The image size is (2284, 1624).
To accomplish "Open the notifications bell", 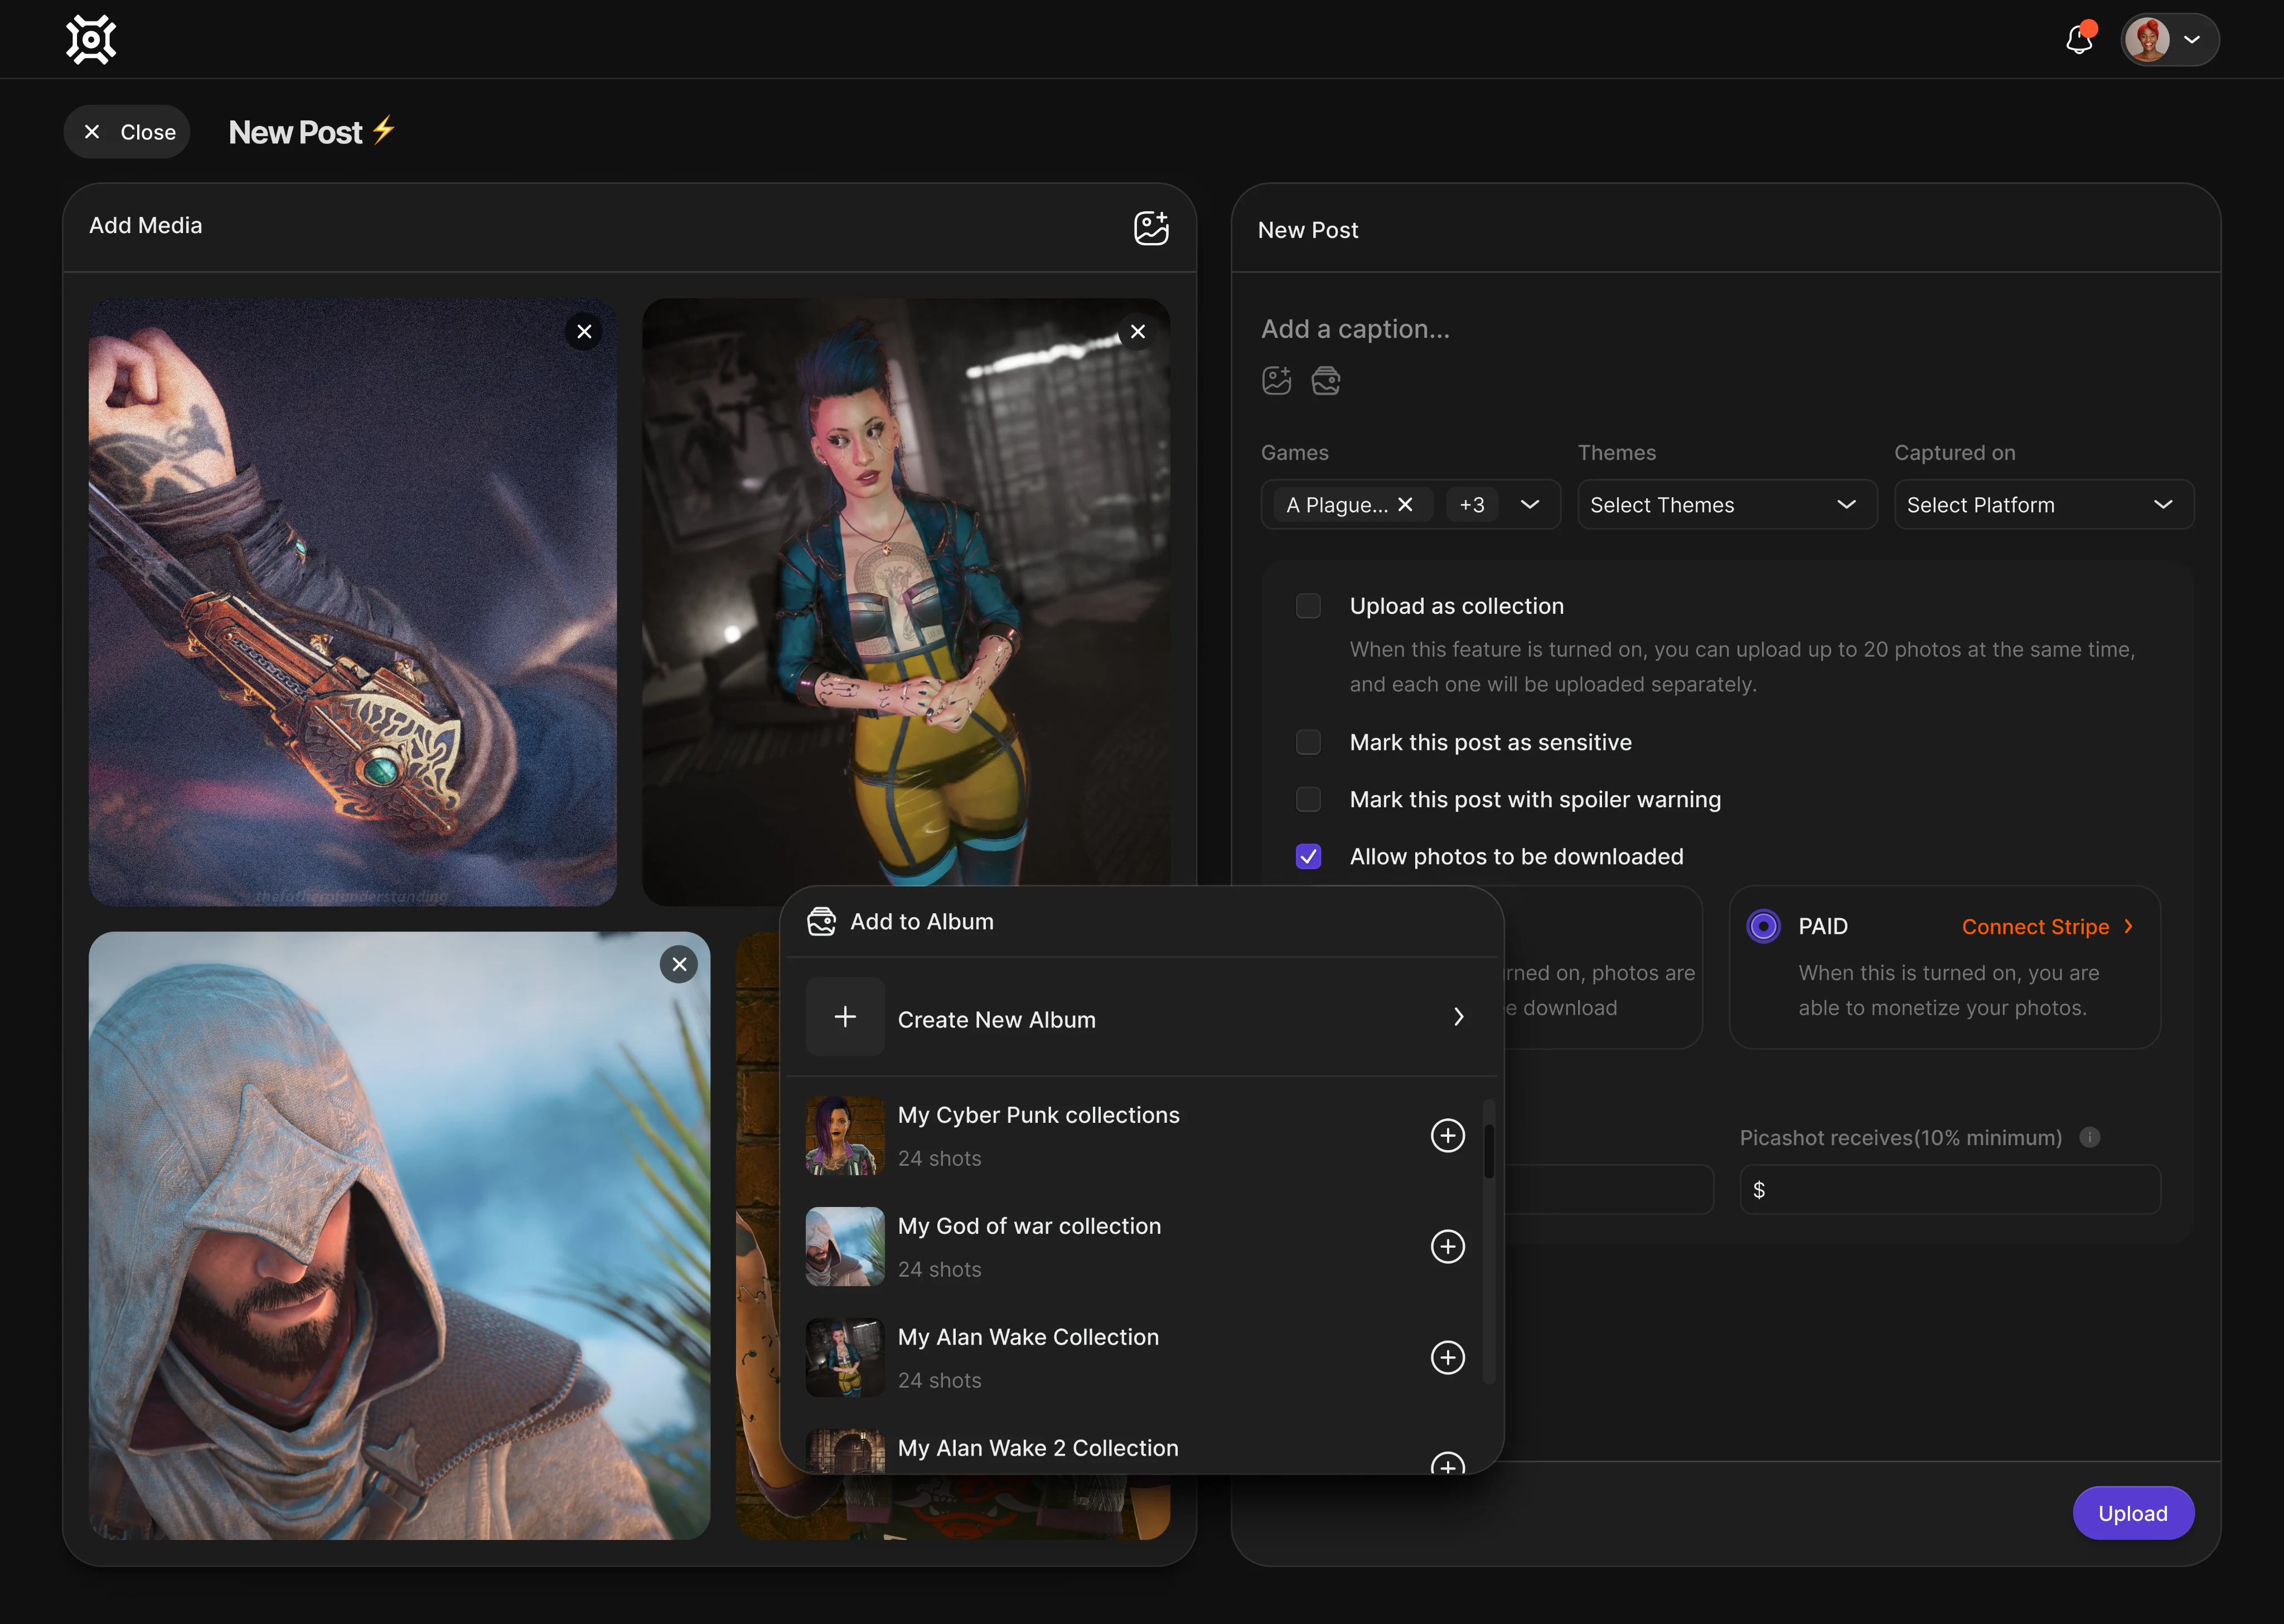I will (x=2080, y=39).
